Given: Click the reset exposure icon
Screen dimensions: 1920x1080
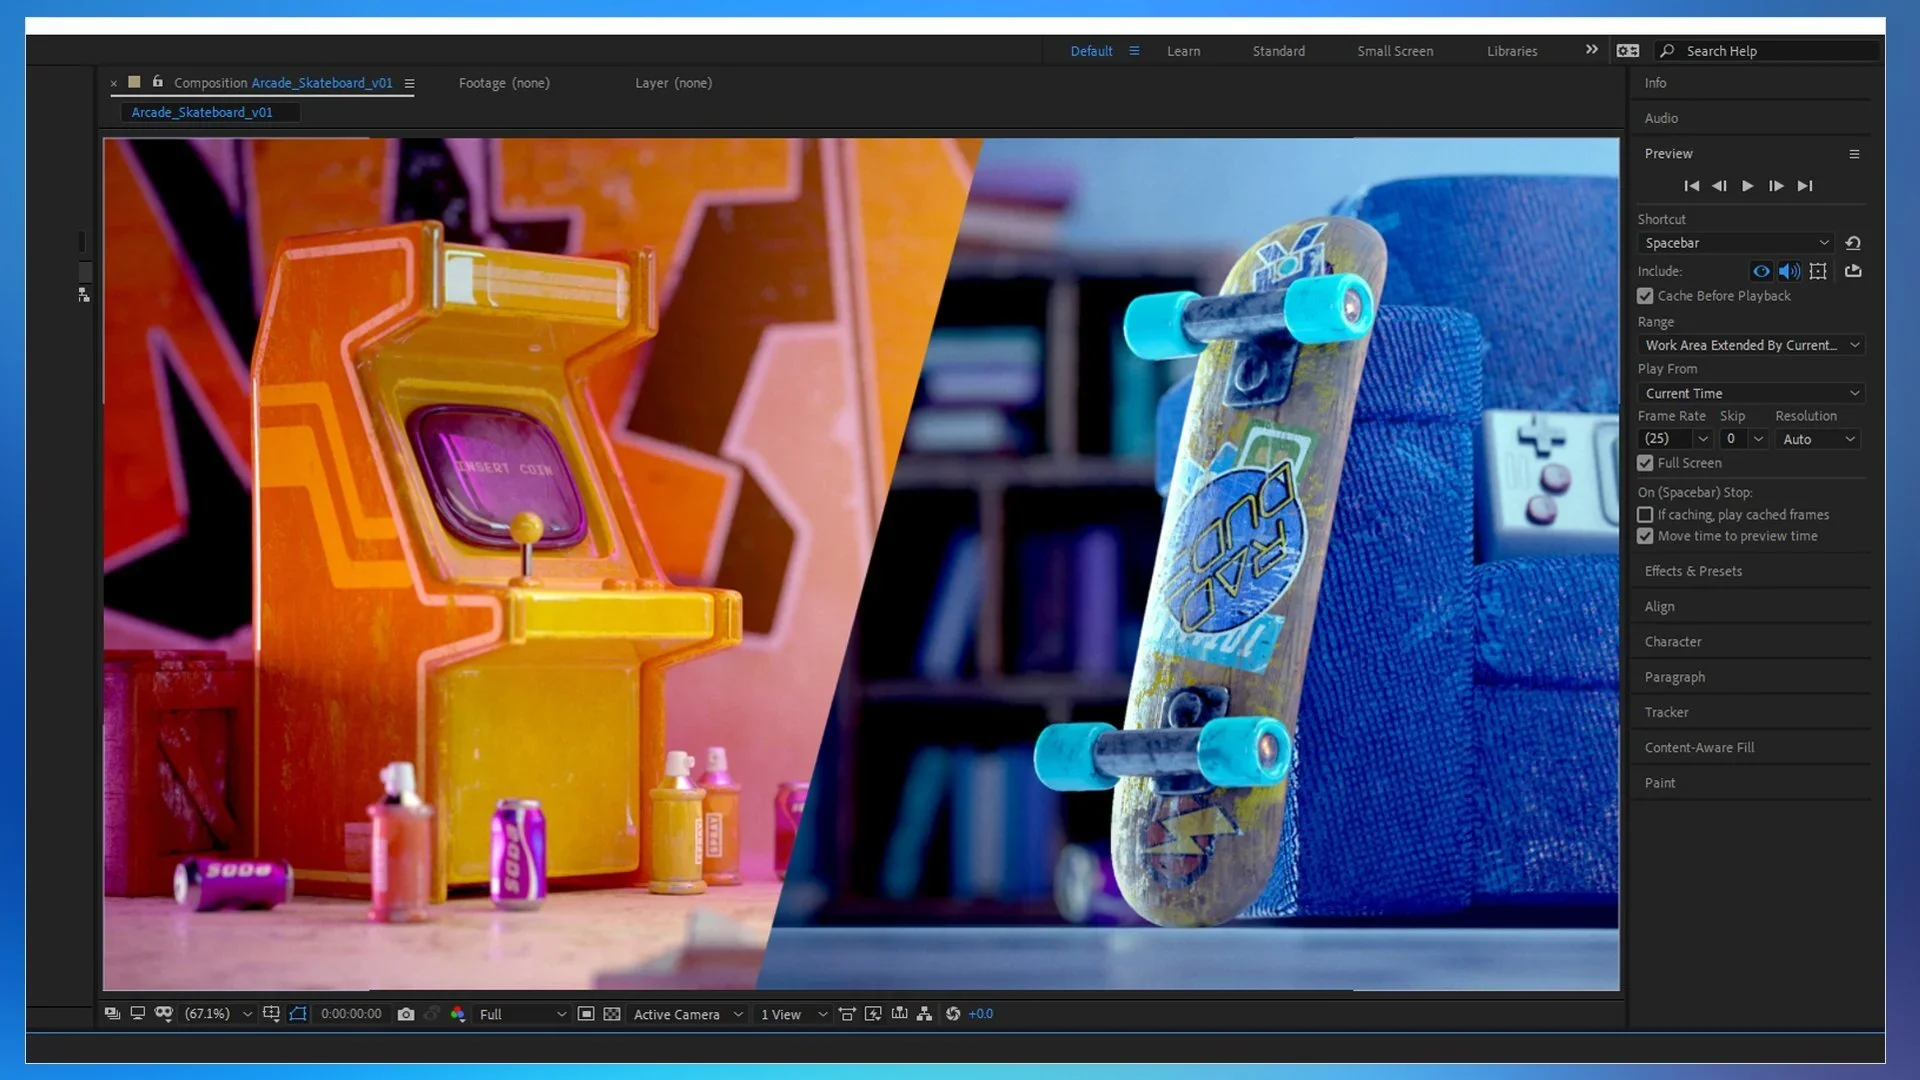Looking at the screenshot, I should pyautogui.click(x=953, y=1014).
